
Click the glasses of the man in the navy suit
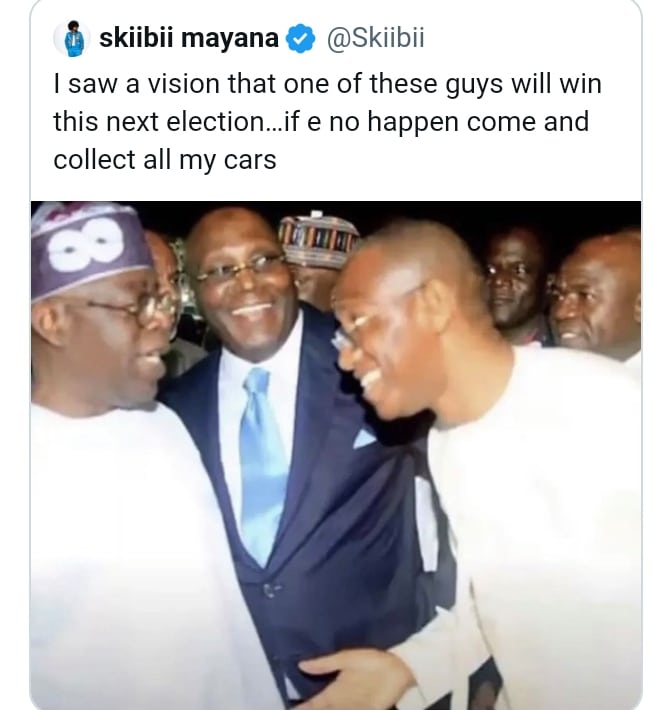tap(240, 269)
